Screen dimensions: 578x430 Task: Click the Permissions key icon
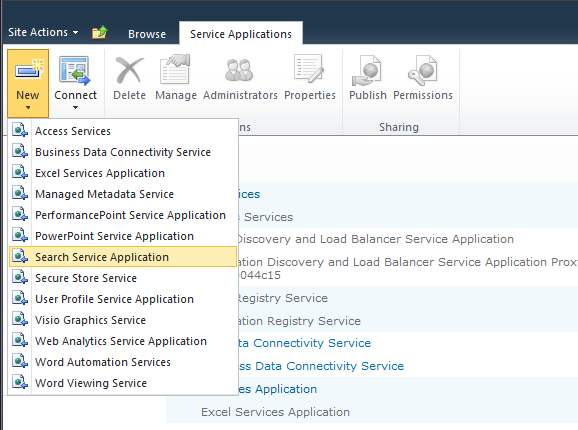422,70
